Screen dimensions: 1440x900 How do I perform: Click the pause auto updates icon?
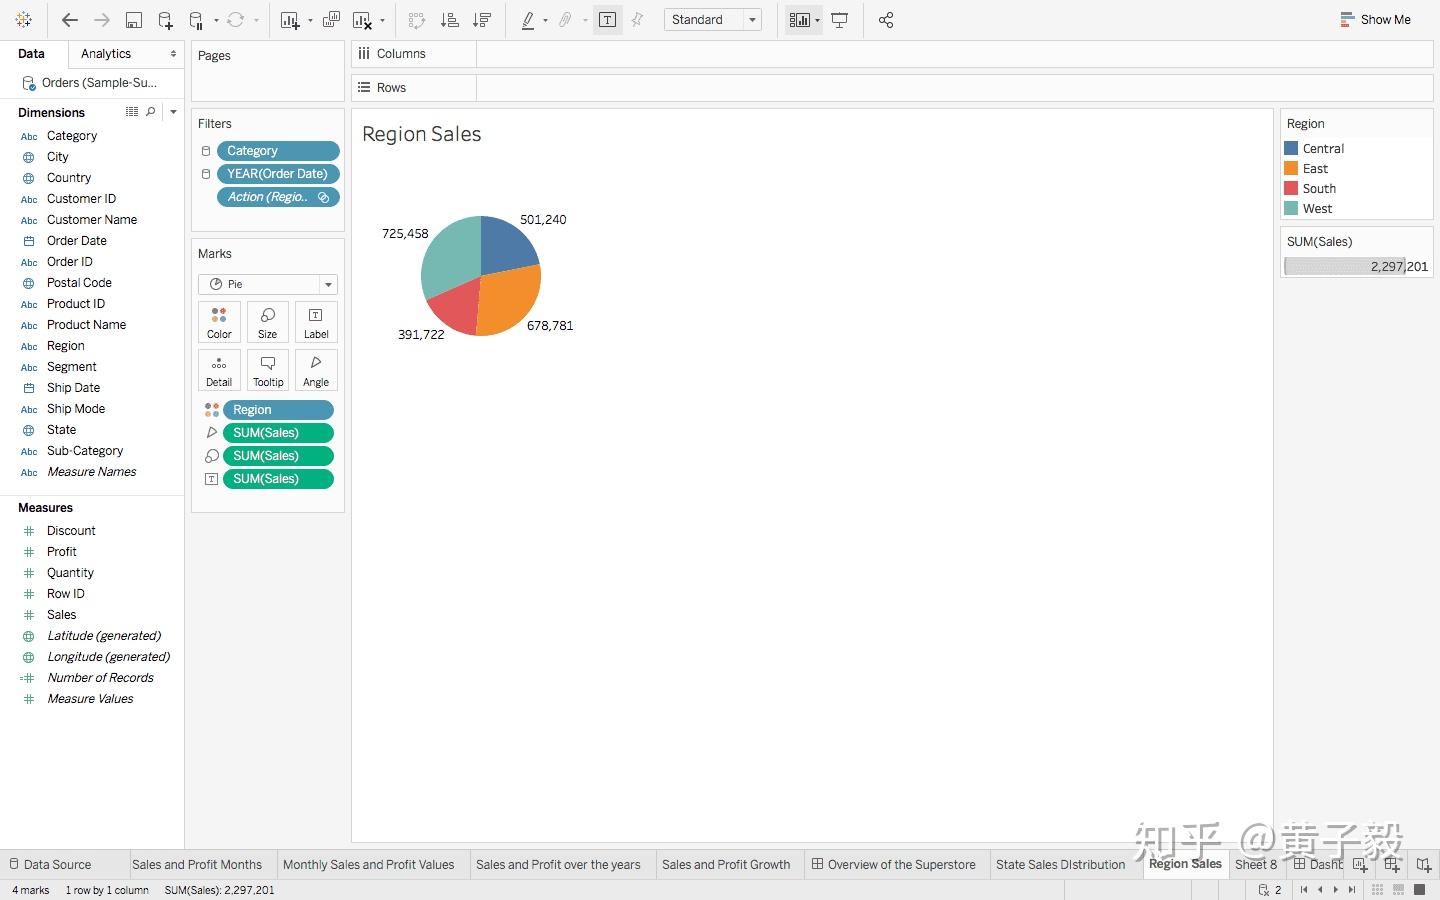click(x=197, y=20)
